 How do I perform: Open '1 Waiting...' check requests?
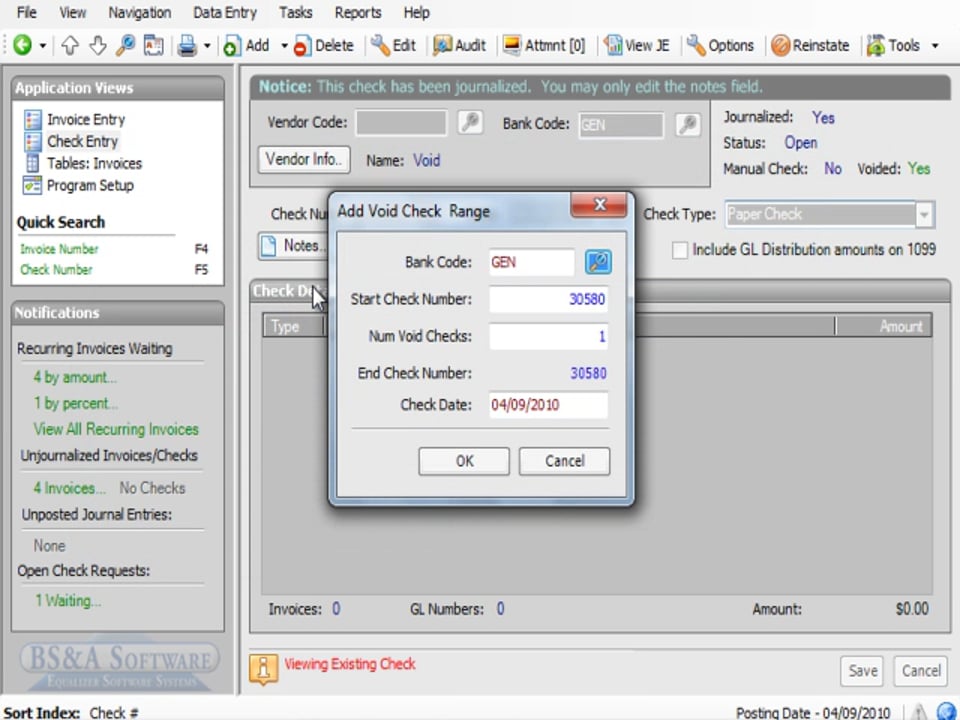[68, 601]
